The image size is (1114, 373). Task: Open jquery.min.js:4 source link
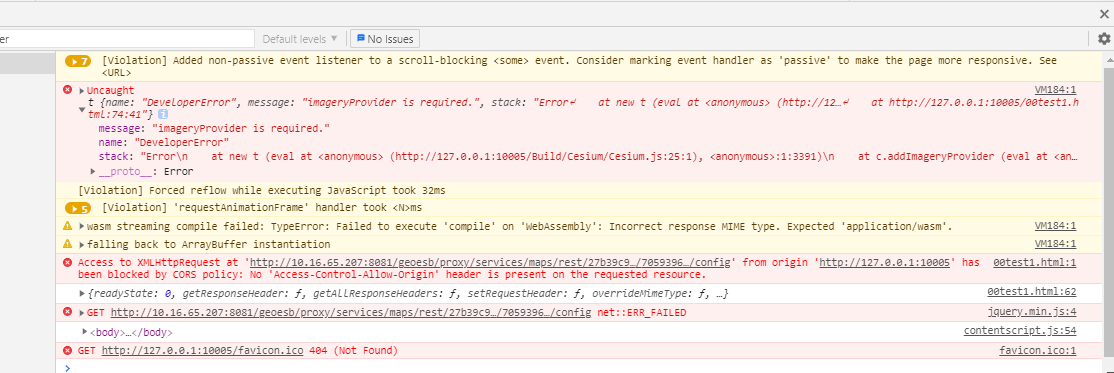[1032, 312]
